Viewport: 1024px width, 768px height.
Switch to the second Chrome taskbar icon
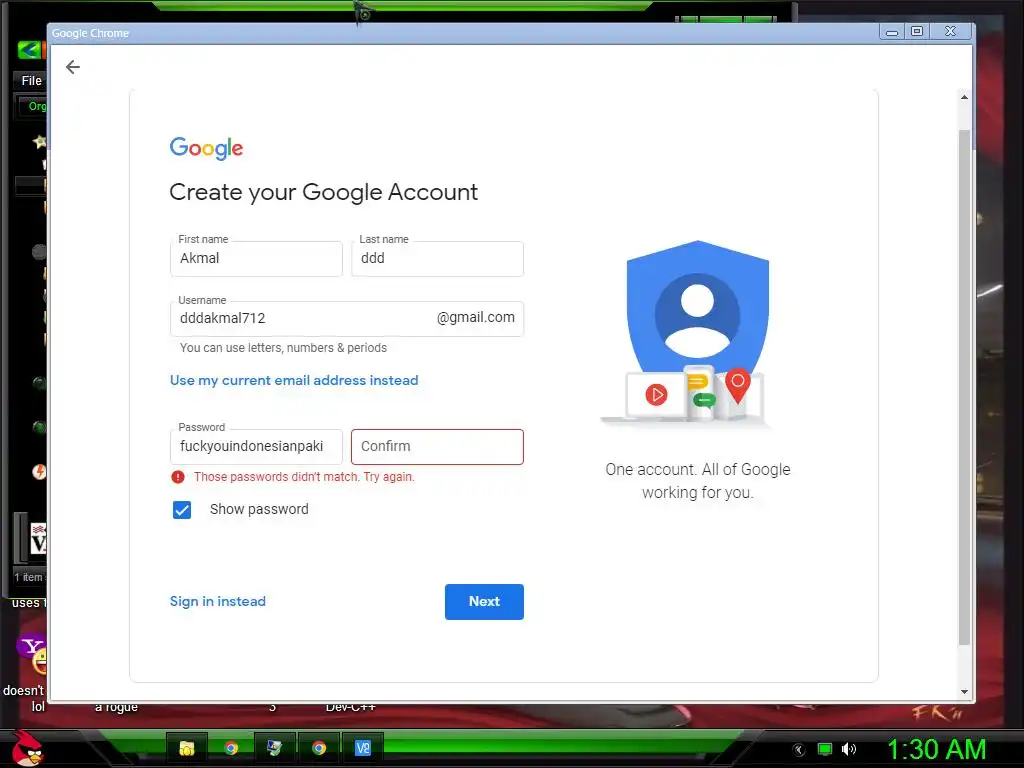point(319,748)
